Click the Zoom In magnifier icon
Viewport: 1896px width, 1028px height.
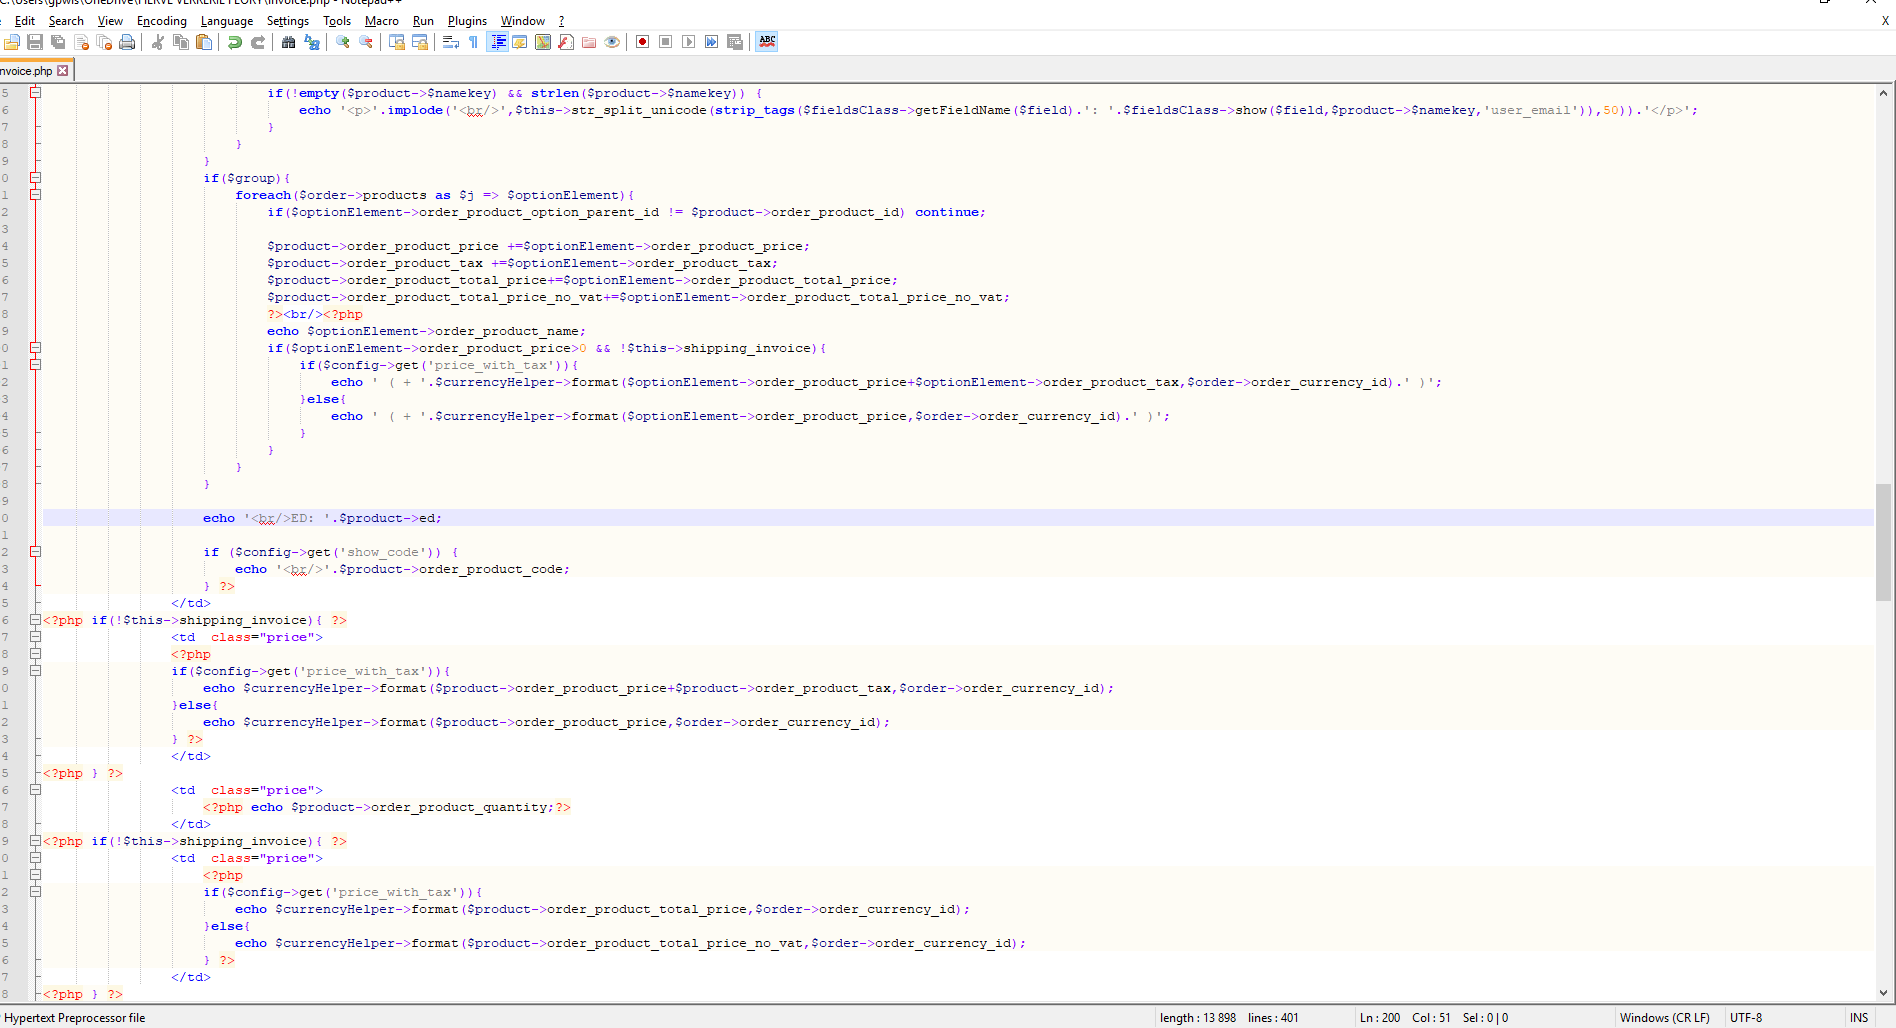tap(343, 42)
